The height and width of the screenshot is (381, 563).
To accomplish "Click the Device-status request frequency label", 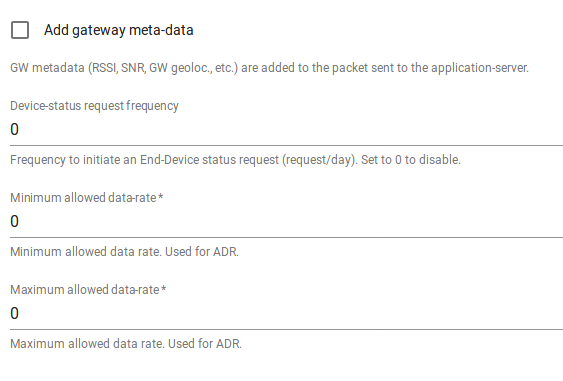I will (x=94, y=106).
